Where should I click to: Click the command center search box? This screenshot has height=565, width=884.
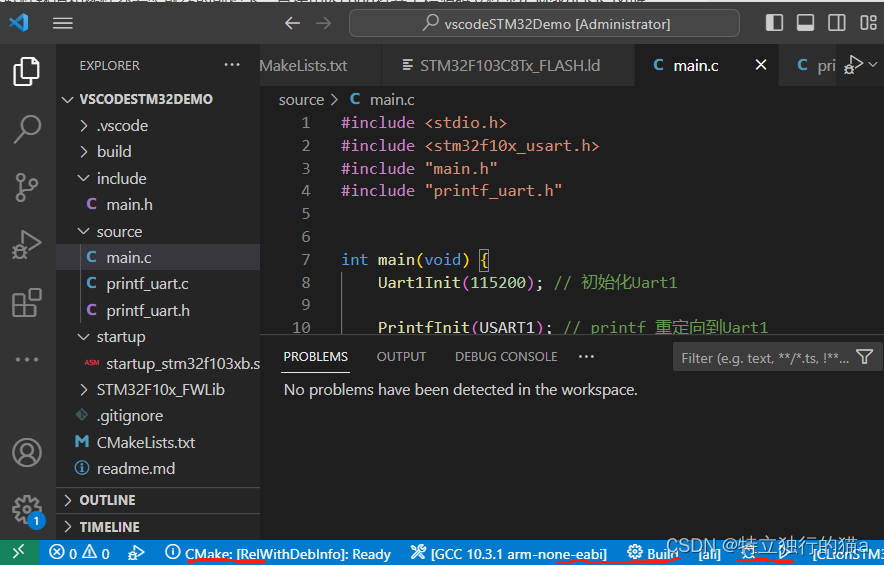coord(544,23)
